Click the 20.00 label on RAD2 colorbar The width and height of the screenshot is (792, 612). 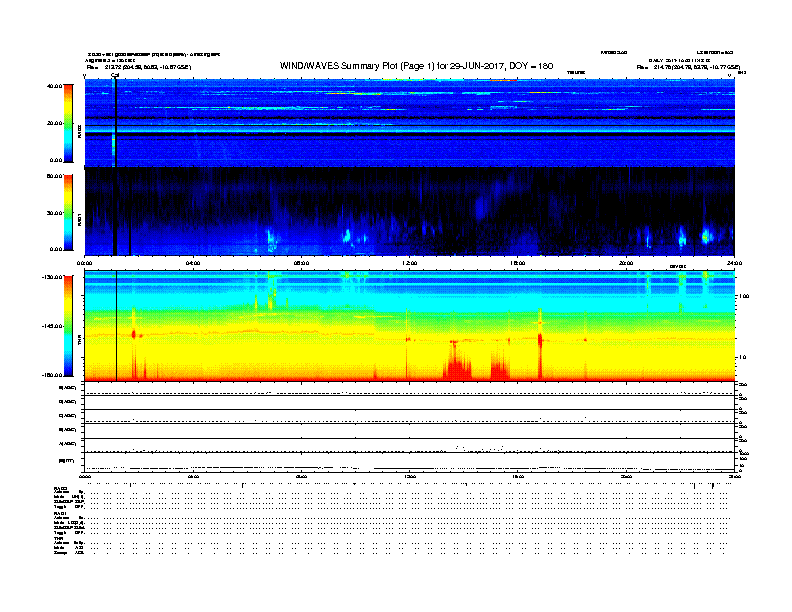tap(54, 123)
